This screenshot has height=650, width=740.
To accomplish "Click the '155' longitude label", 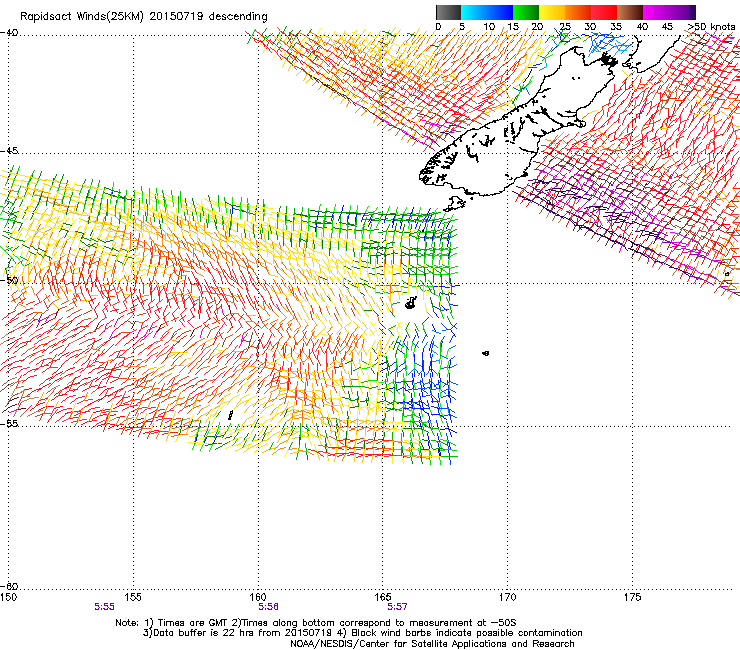I will 133,597.
